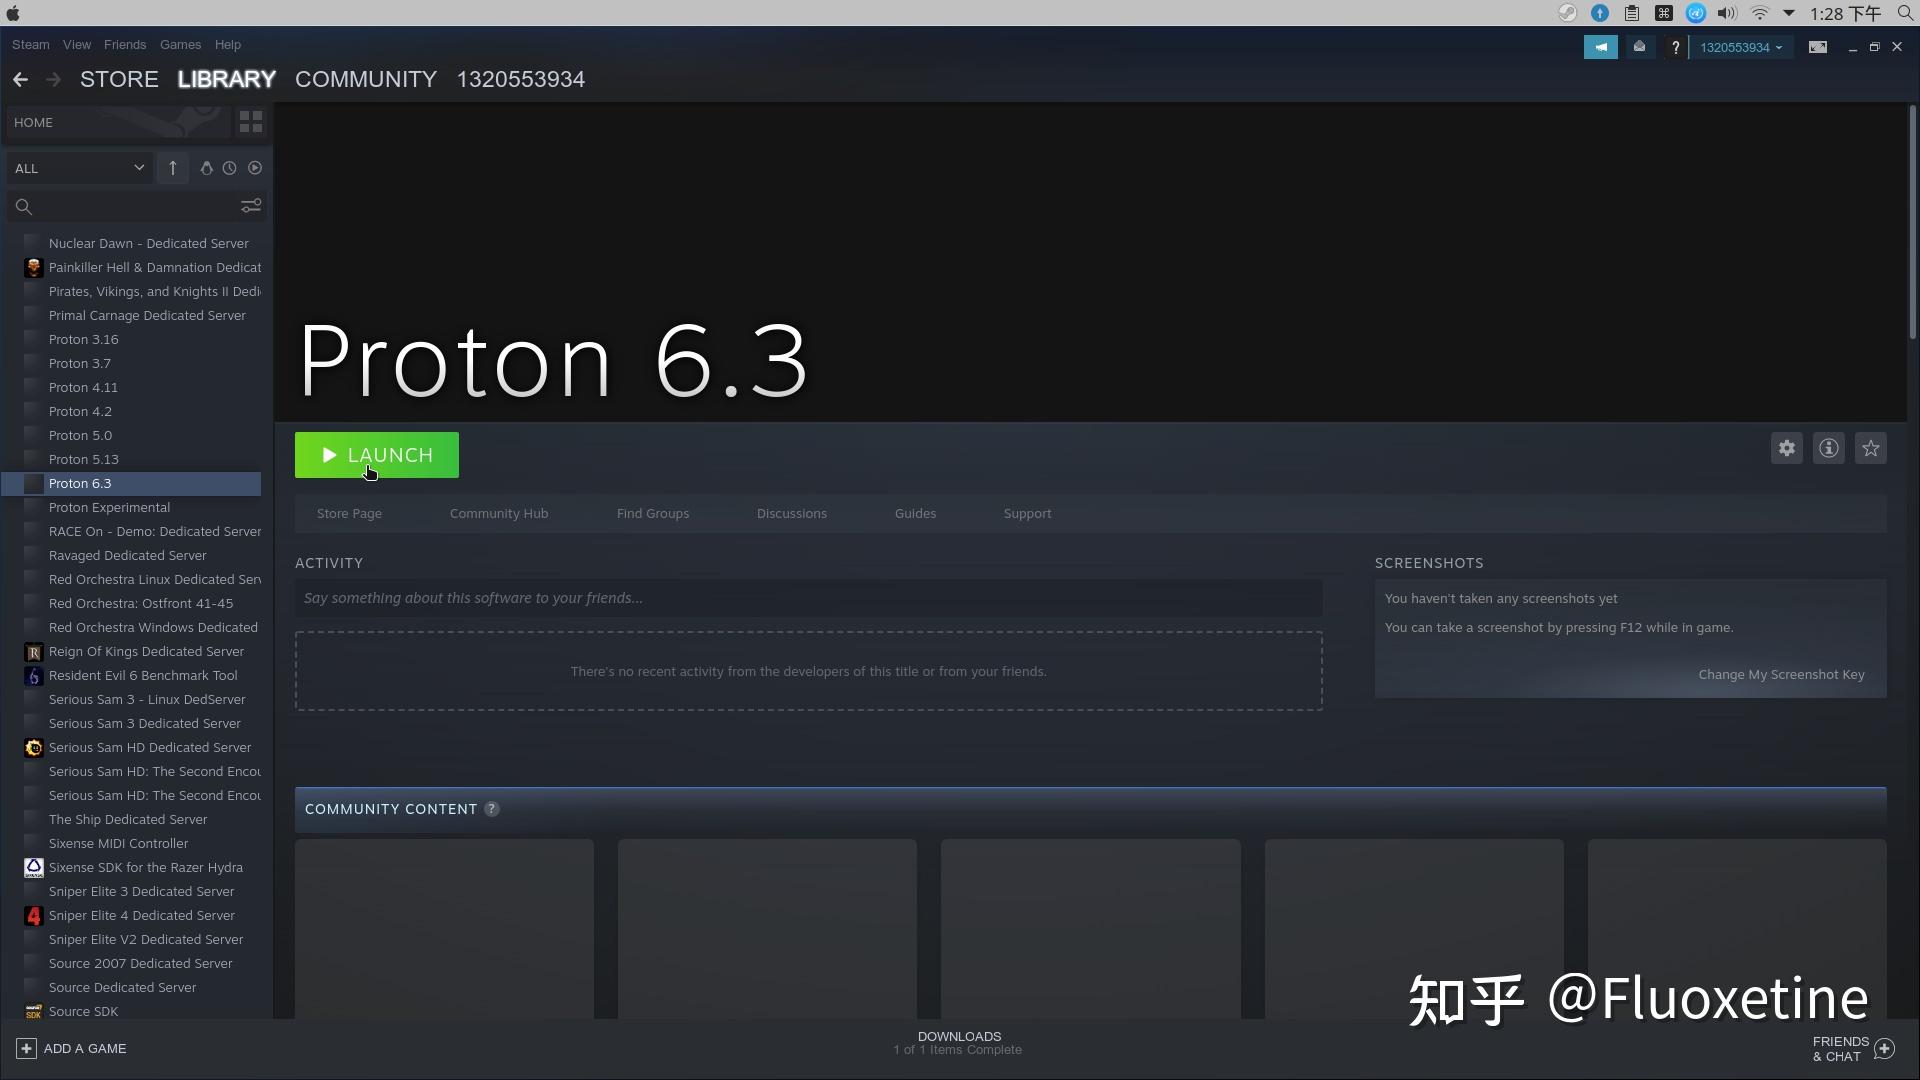Click the help question mark icon
The width and height of the screenshot is (1920, 1080).
(1675, 47)
